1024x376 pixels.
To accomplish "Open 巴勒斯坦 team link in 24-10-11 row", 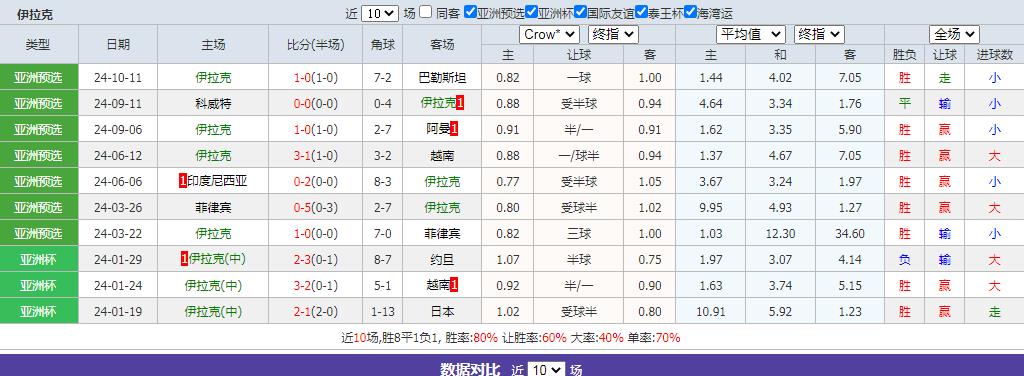I will coord(442,78).
